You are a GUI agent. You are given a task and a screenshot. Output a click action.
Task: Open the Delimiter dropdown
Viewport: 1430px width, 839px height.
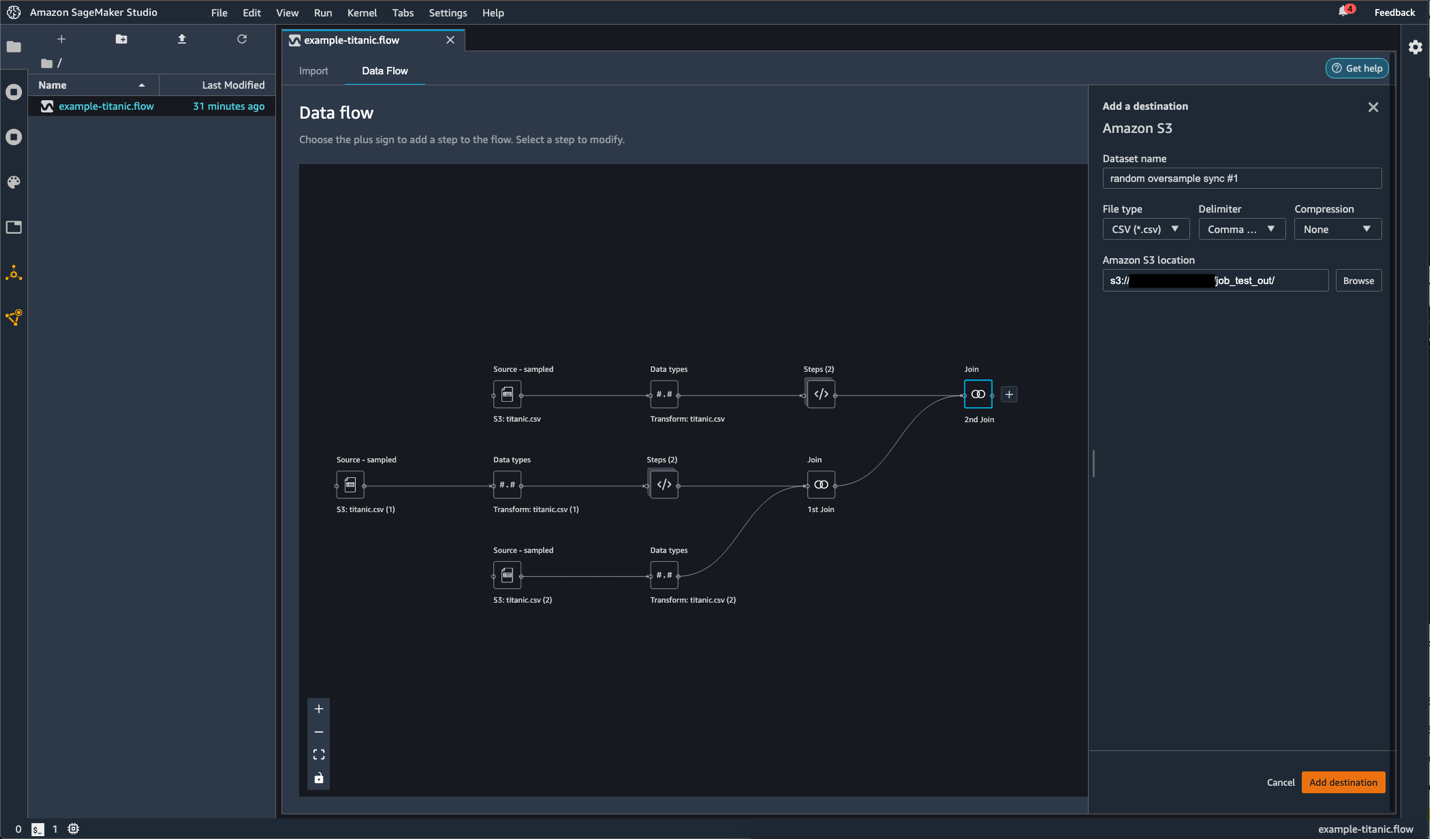(1241, 229)
